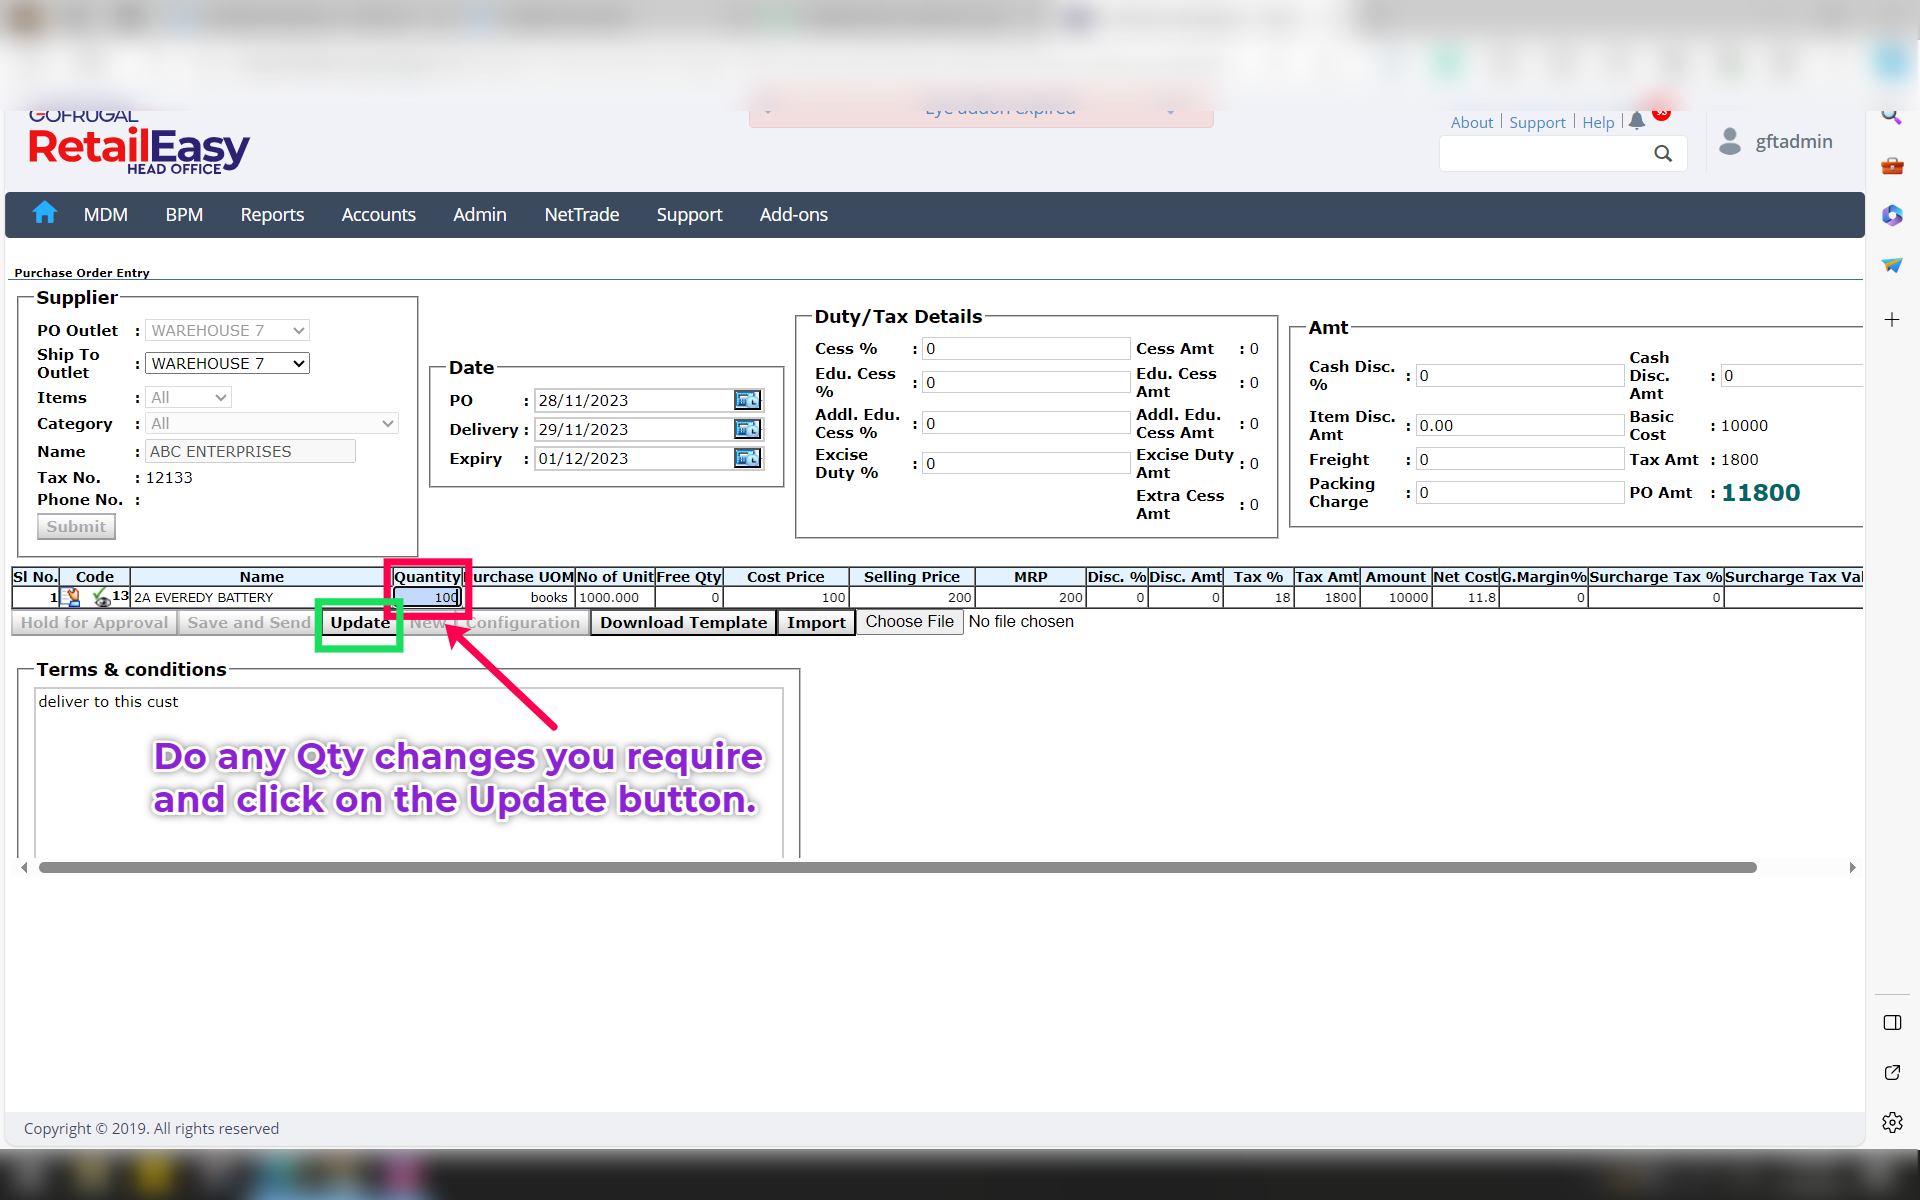Open browser sidebar settings gear
The image size is (1920, 1200).
1892,1122
